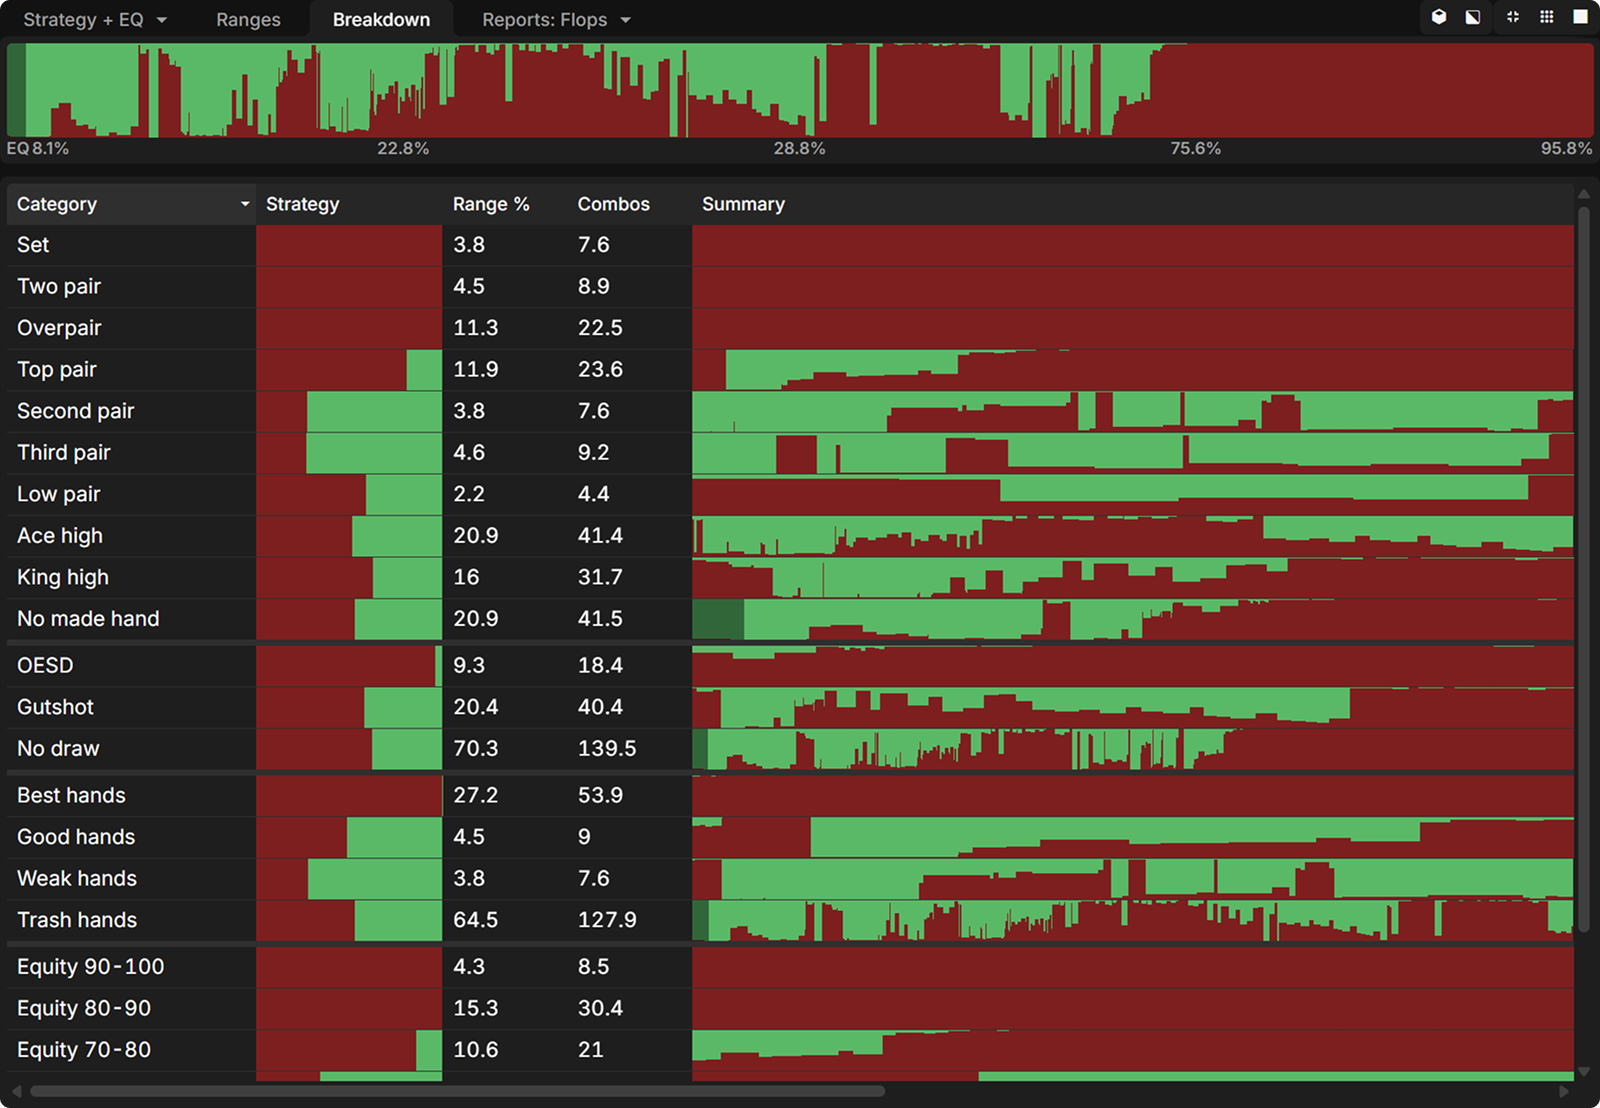The height and width of the screenshot is (1108, 1600).
Task: Click the four-arrows collapse icon
Action: point(1512,17)
